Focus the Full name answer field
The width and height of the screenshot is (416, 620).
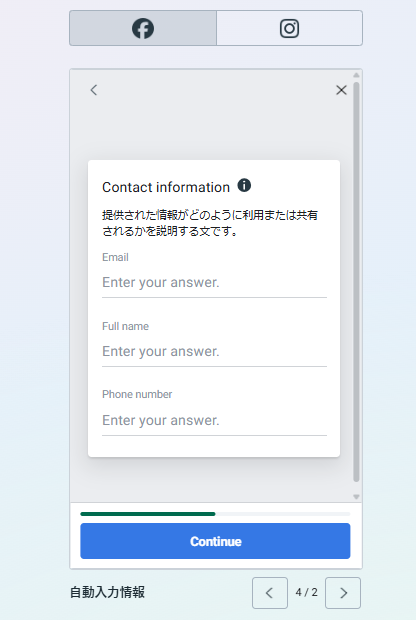pyautogui.click(x=214, y=352)
